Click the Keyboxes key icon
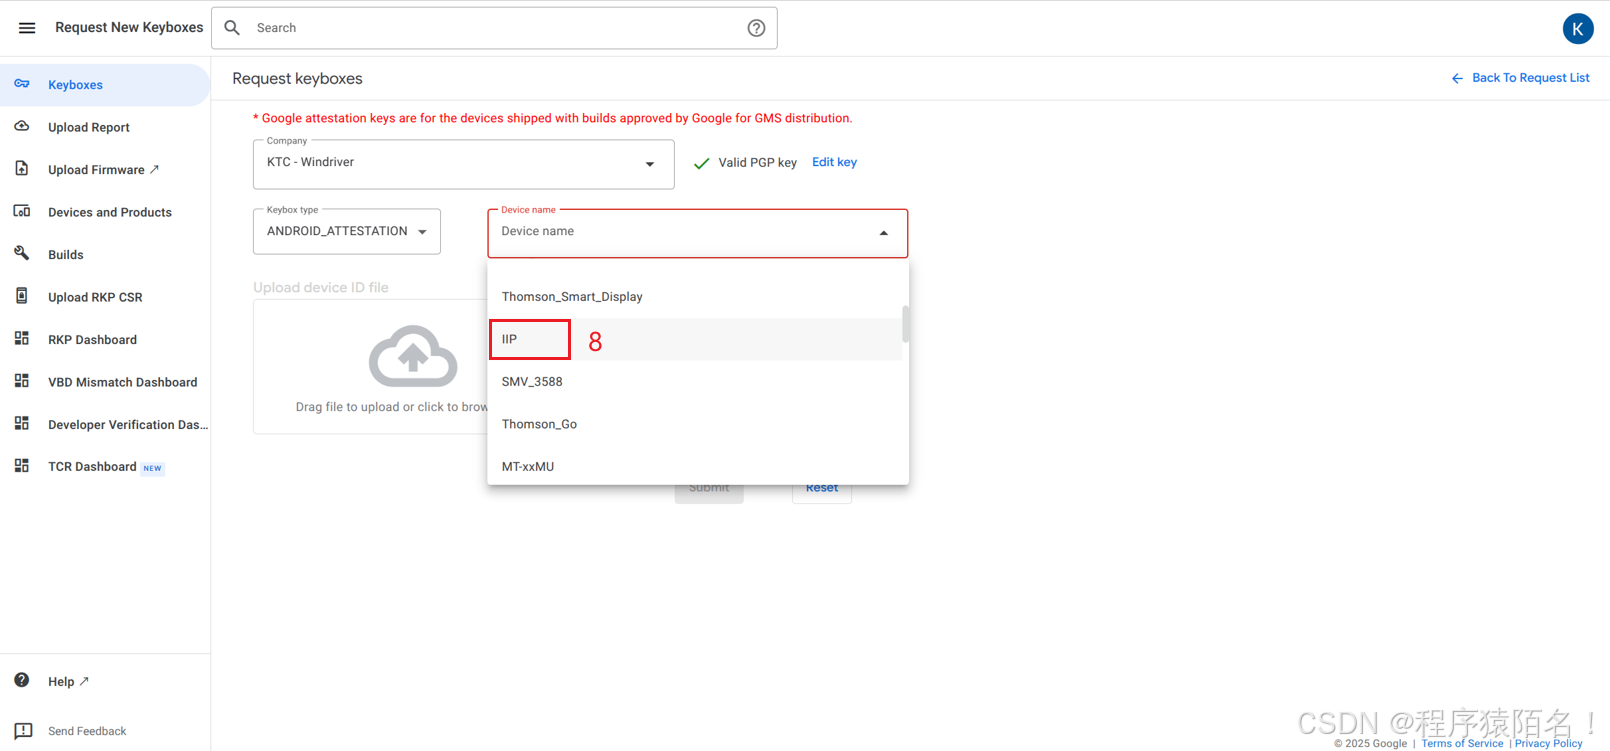 [x=22, y=84]
